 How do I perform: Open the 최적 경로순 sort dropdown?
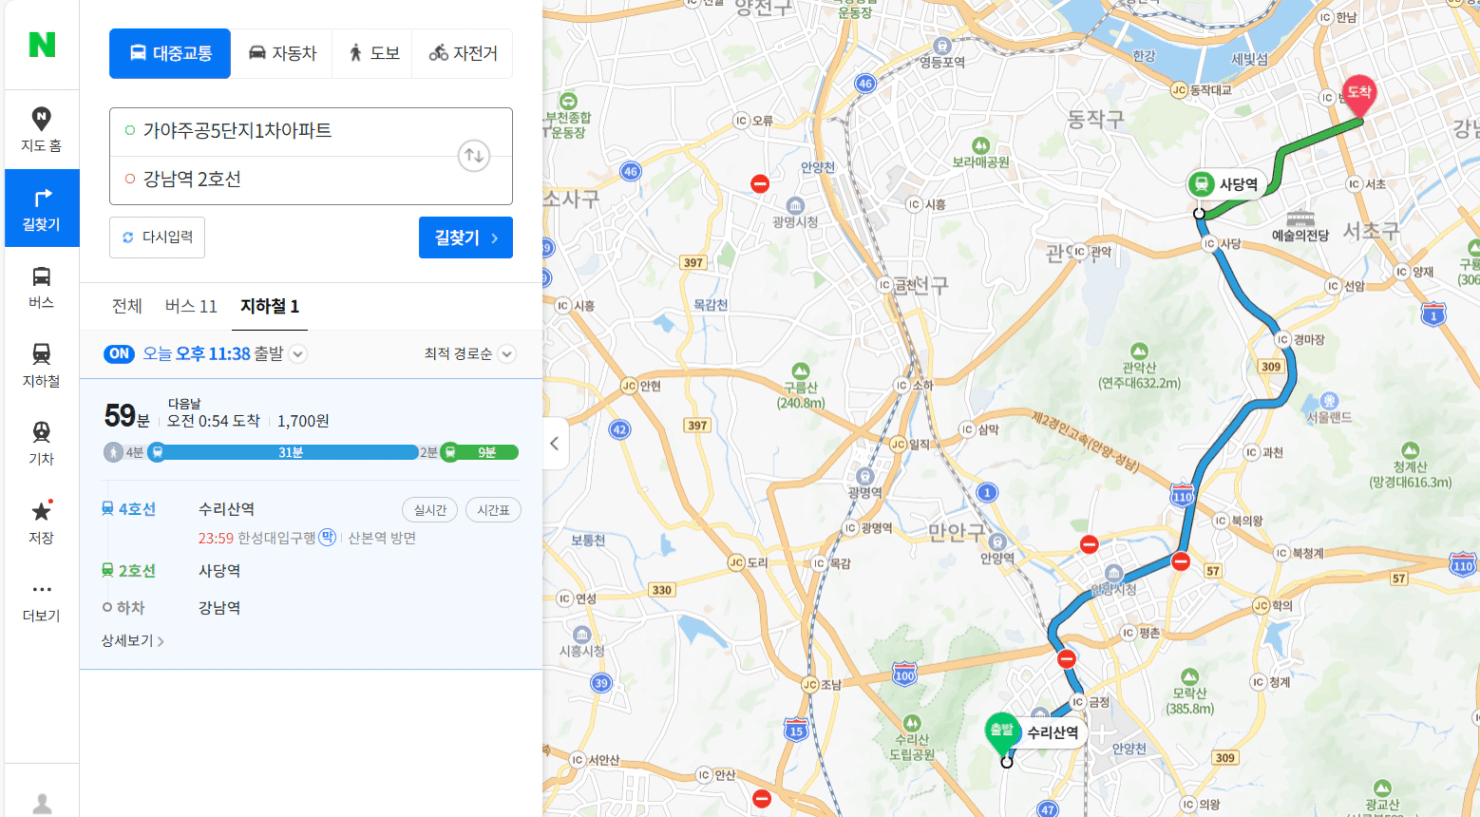[x=469, y=354]
